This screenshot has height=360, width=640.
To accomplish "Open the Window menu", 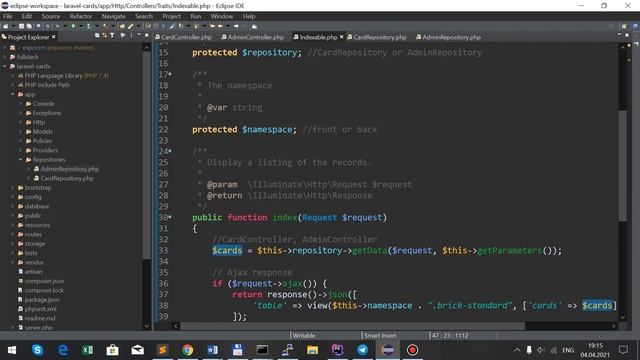I will (222, 16).
